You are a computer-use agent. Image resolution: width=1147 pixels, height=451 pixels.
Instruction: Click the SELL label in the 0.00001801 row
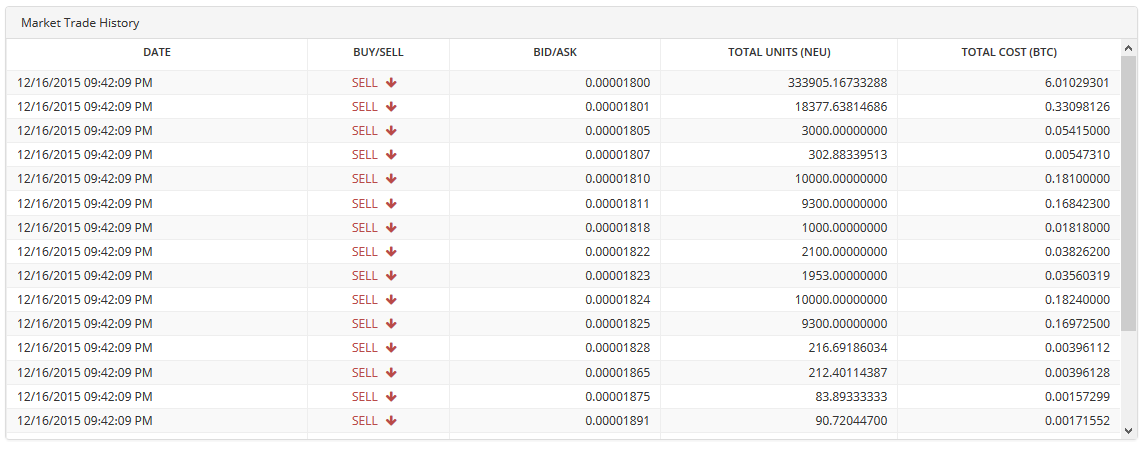point(364,107)
